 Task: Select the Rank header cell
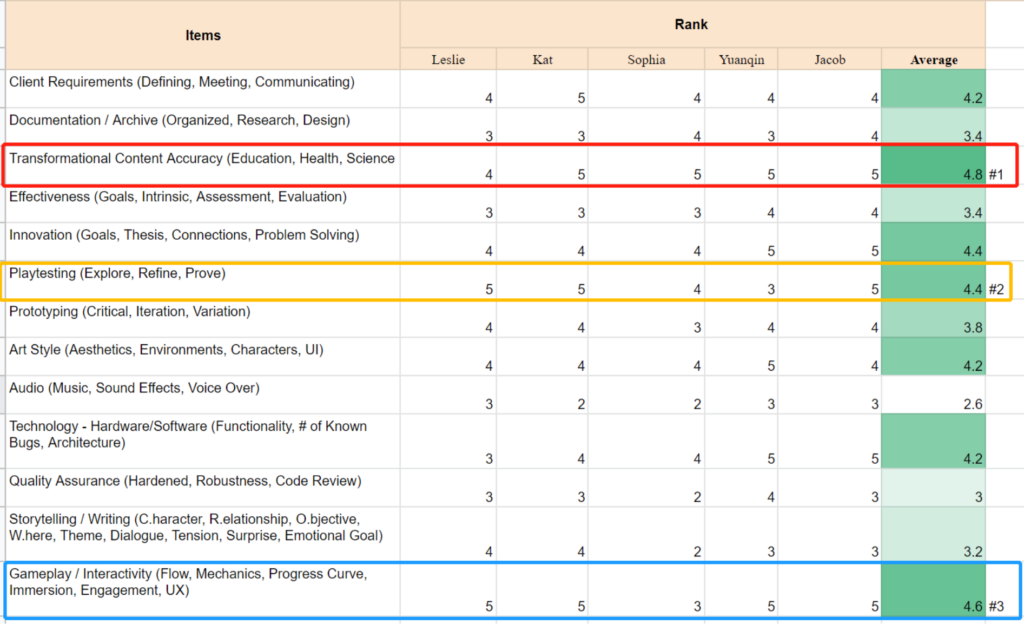click(692, 24)
